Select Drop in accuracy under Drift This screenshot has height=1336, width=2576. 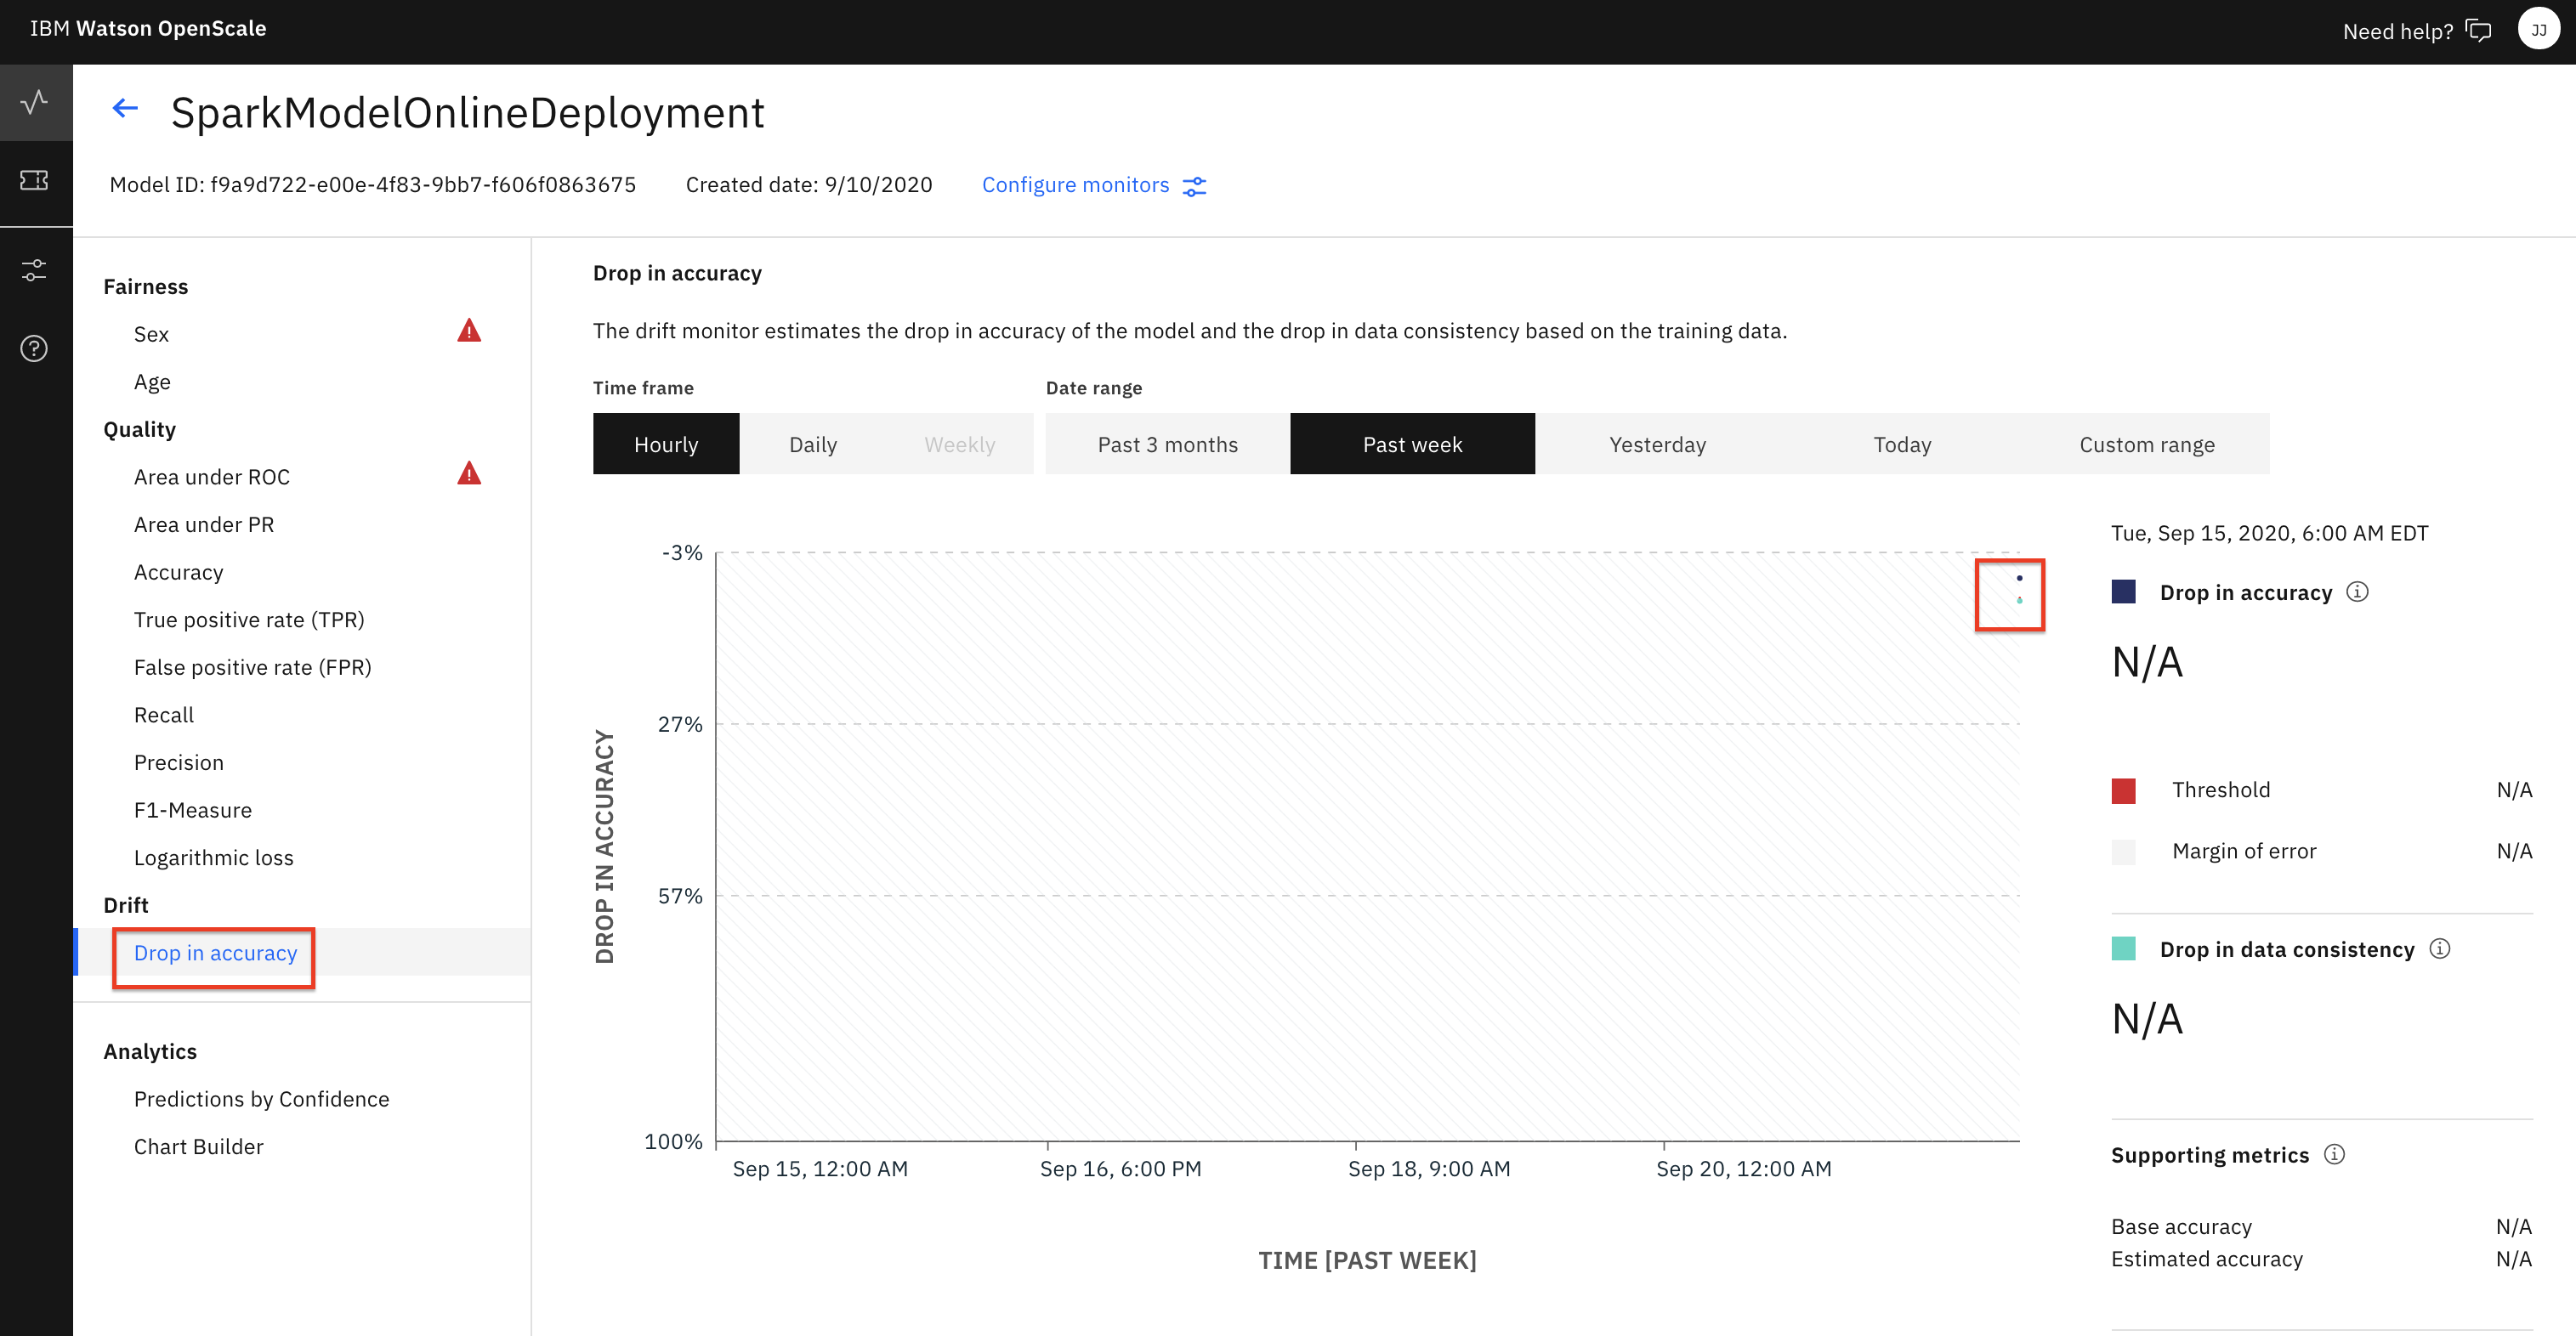coord(215,953)
